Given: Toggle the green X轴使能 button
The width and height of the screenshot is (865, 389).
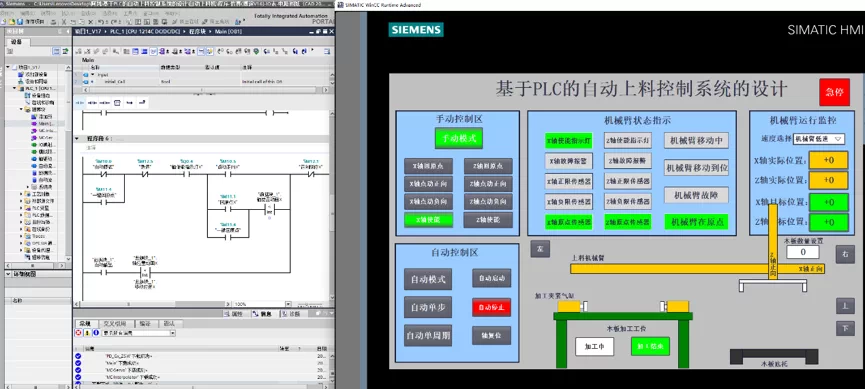Looking at the screenshot, I should click(428, 220).
